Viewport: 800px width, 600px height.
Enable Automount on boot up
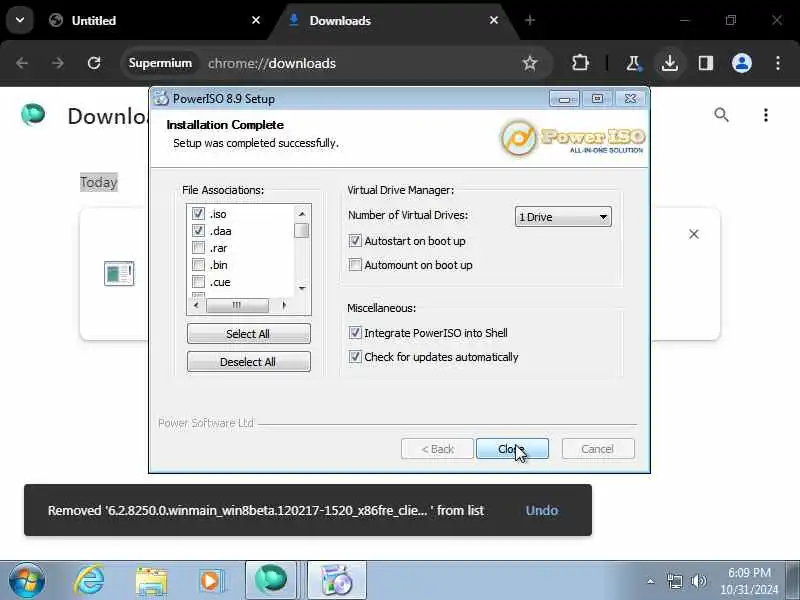point(355,264)
